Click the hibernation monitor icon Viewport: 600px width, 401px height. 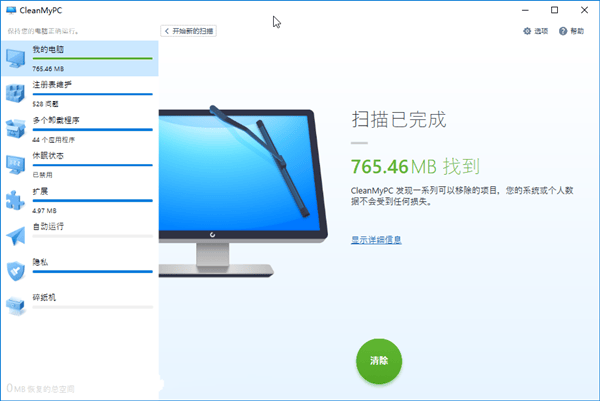[15, 164]
